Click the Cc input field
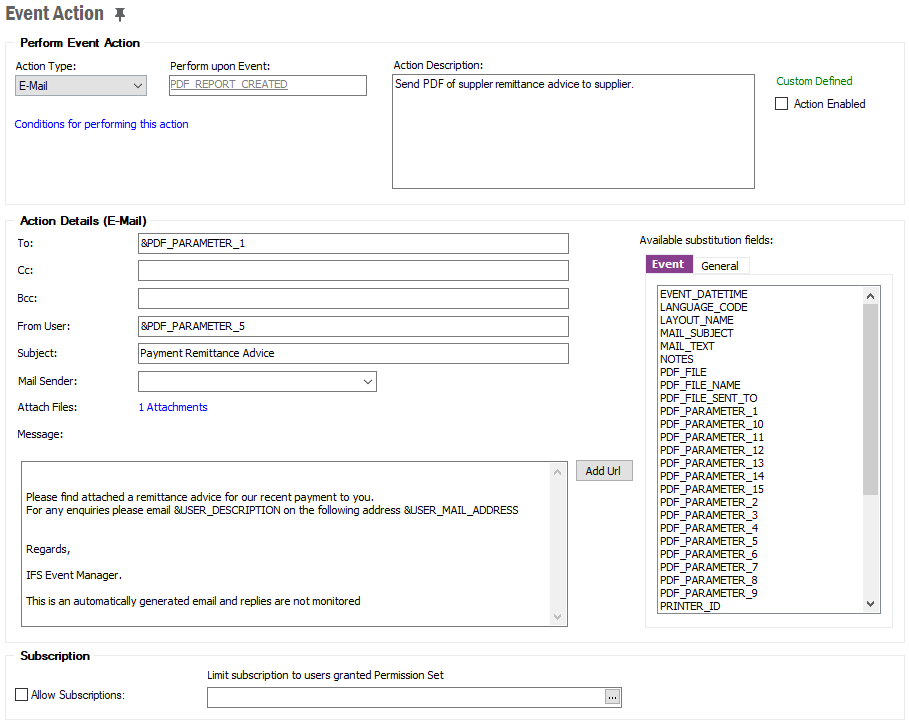 352,271
